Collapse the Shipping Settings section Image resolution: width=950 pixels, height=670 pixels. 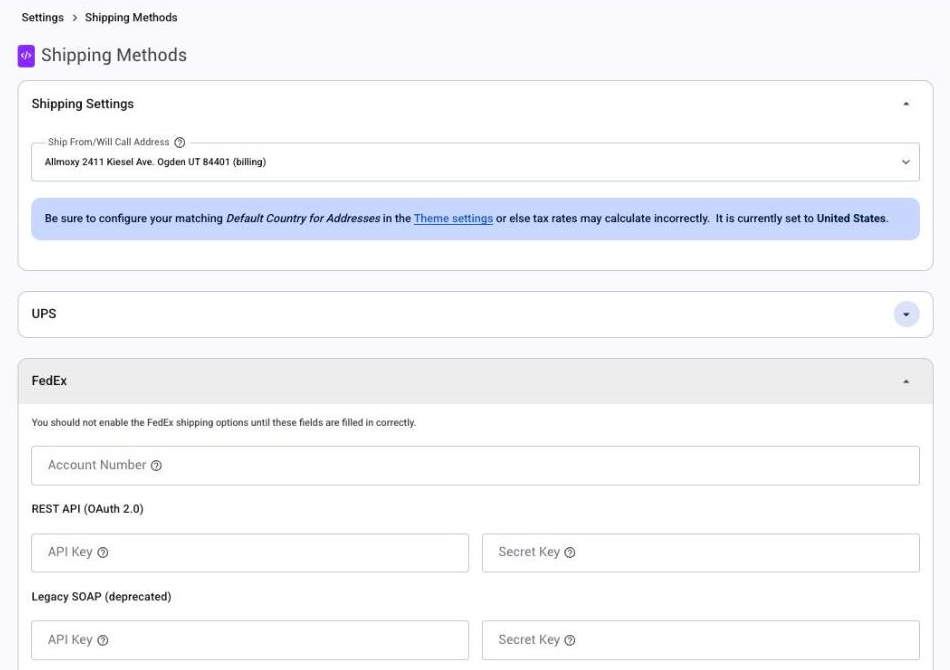(x=906, y=104)
